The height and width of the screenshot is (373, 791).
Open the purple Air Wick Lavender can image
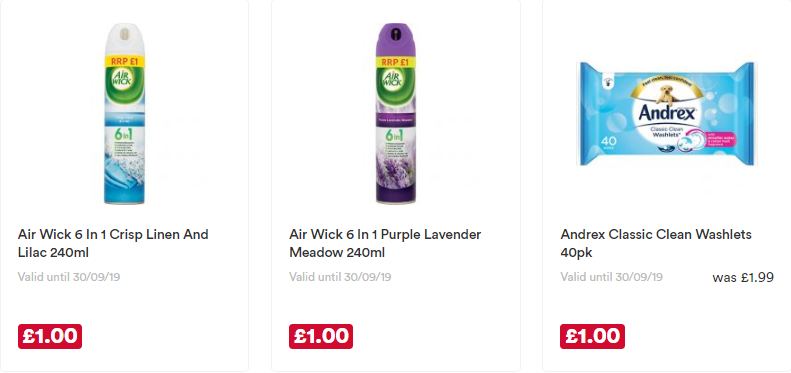pos(396,114)
